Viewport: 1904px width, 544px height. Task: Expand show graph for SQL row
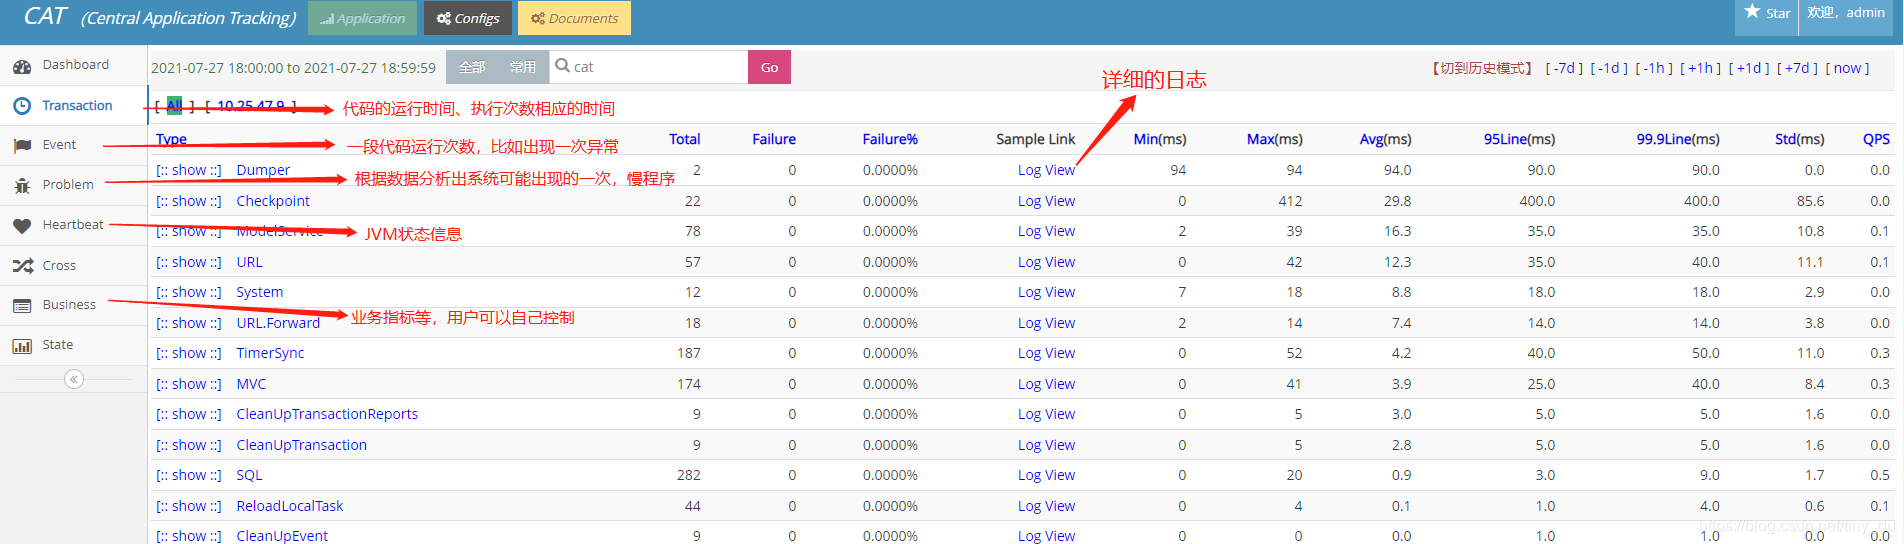click(189, 475)
